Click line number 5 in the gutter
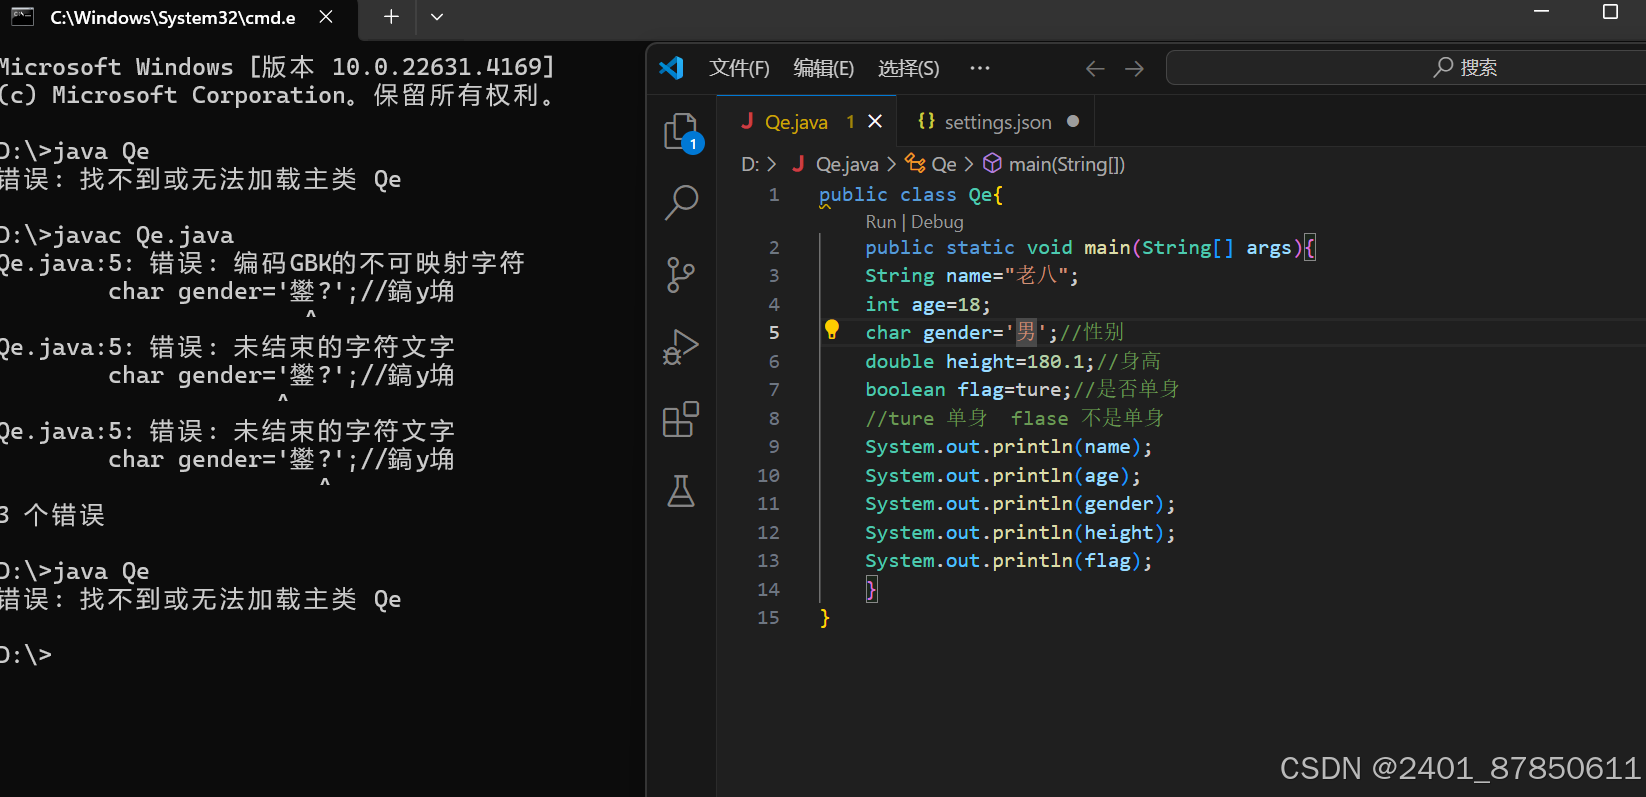Screen dimensions: 1646x797 coord(773,332)
